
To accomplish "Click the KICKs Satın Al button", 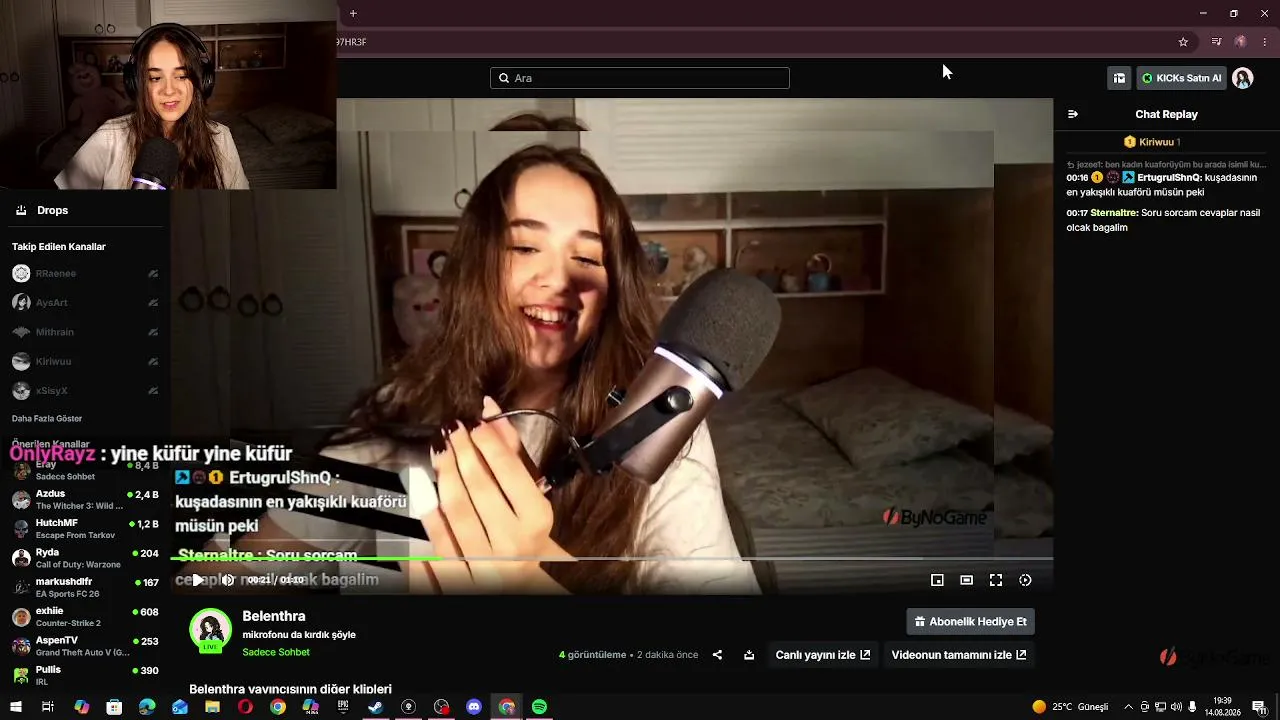I will (x=1181, y=78).
